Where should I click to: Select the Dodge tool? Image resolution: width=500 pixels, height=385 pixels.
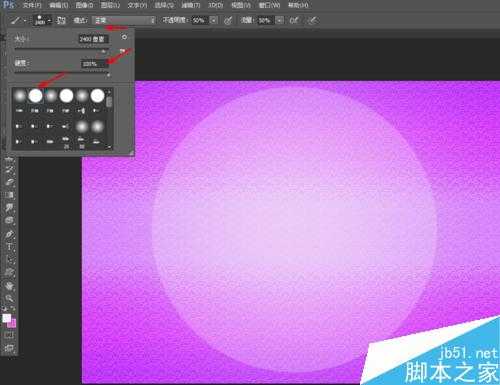tap(10, 220)
